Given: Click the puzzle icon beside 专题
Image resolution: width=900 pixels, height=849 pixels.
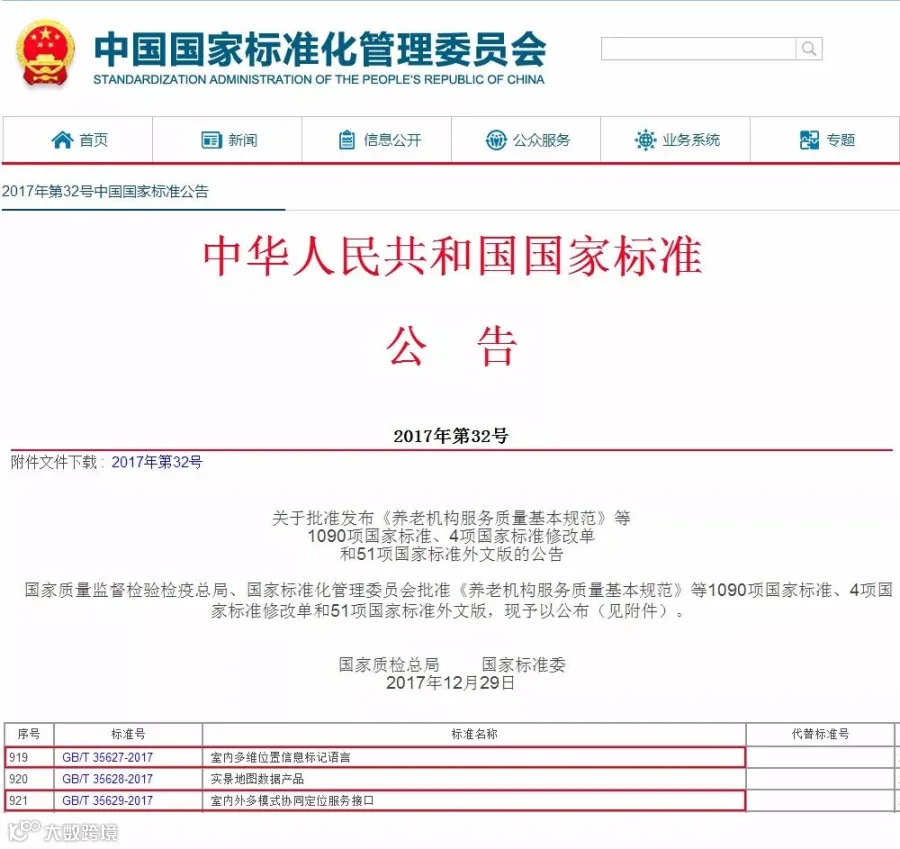Looking at the screenshot, I should (809, 139).
